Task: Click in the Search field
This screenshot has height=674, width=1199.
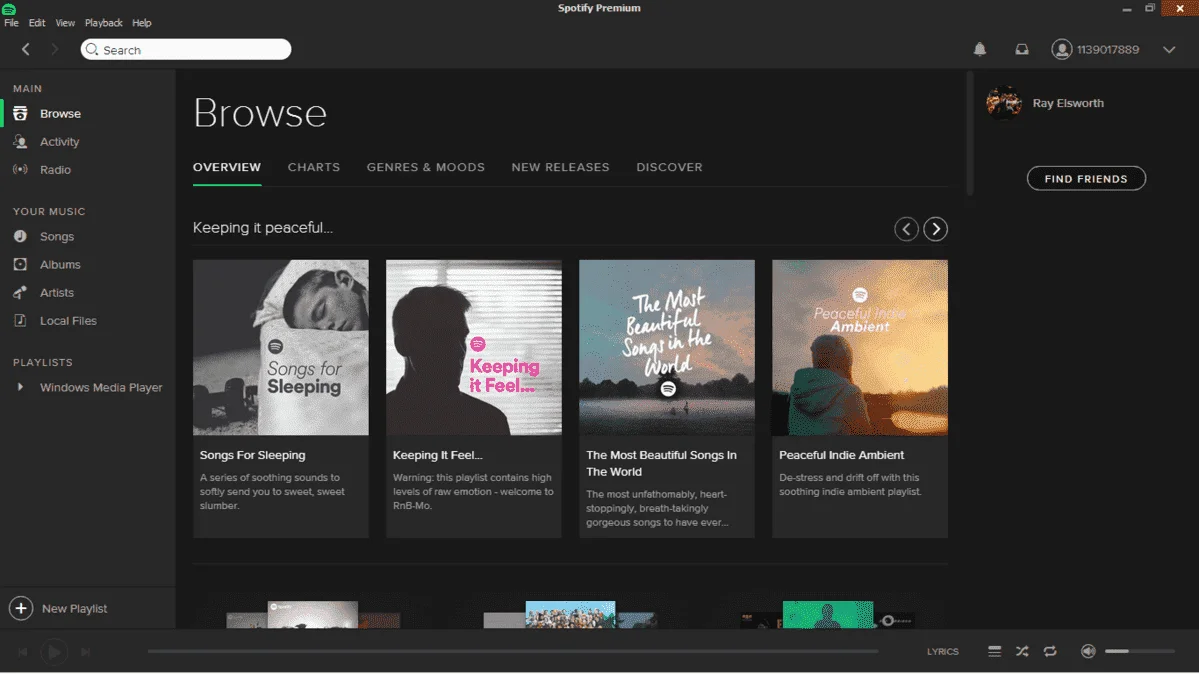Action: (186, 50)
